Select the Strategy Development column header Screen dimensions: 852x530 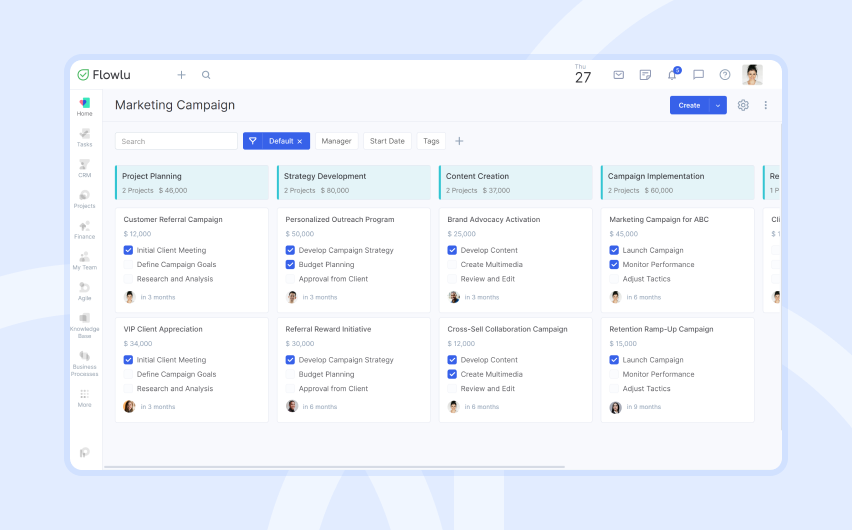pos(354,183)
